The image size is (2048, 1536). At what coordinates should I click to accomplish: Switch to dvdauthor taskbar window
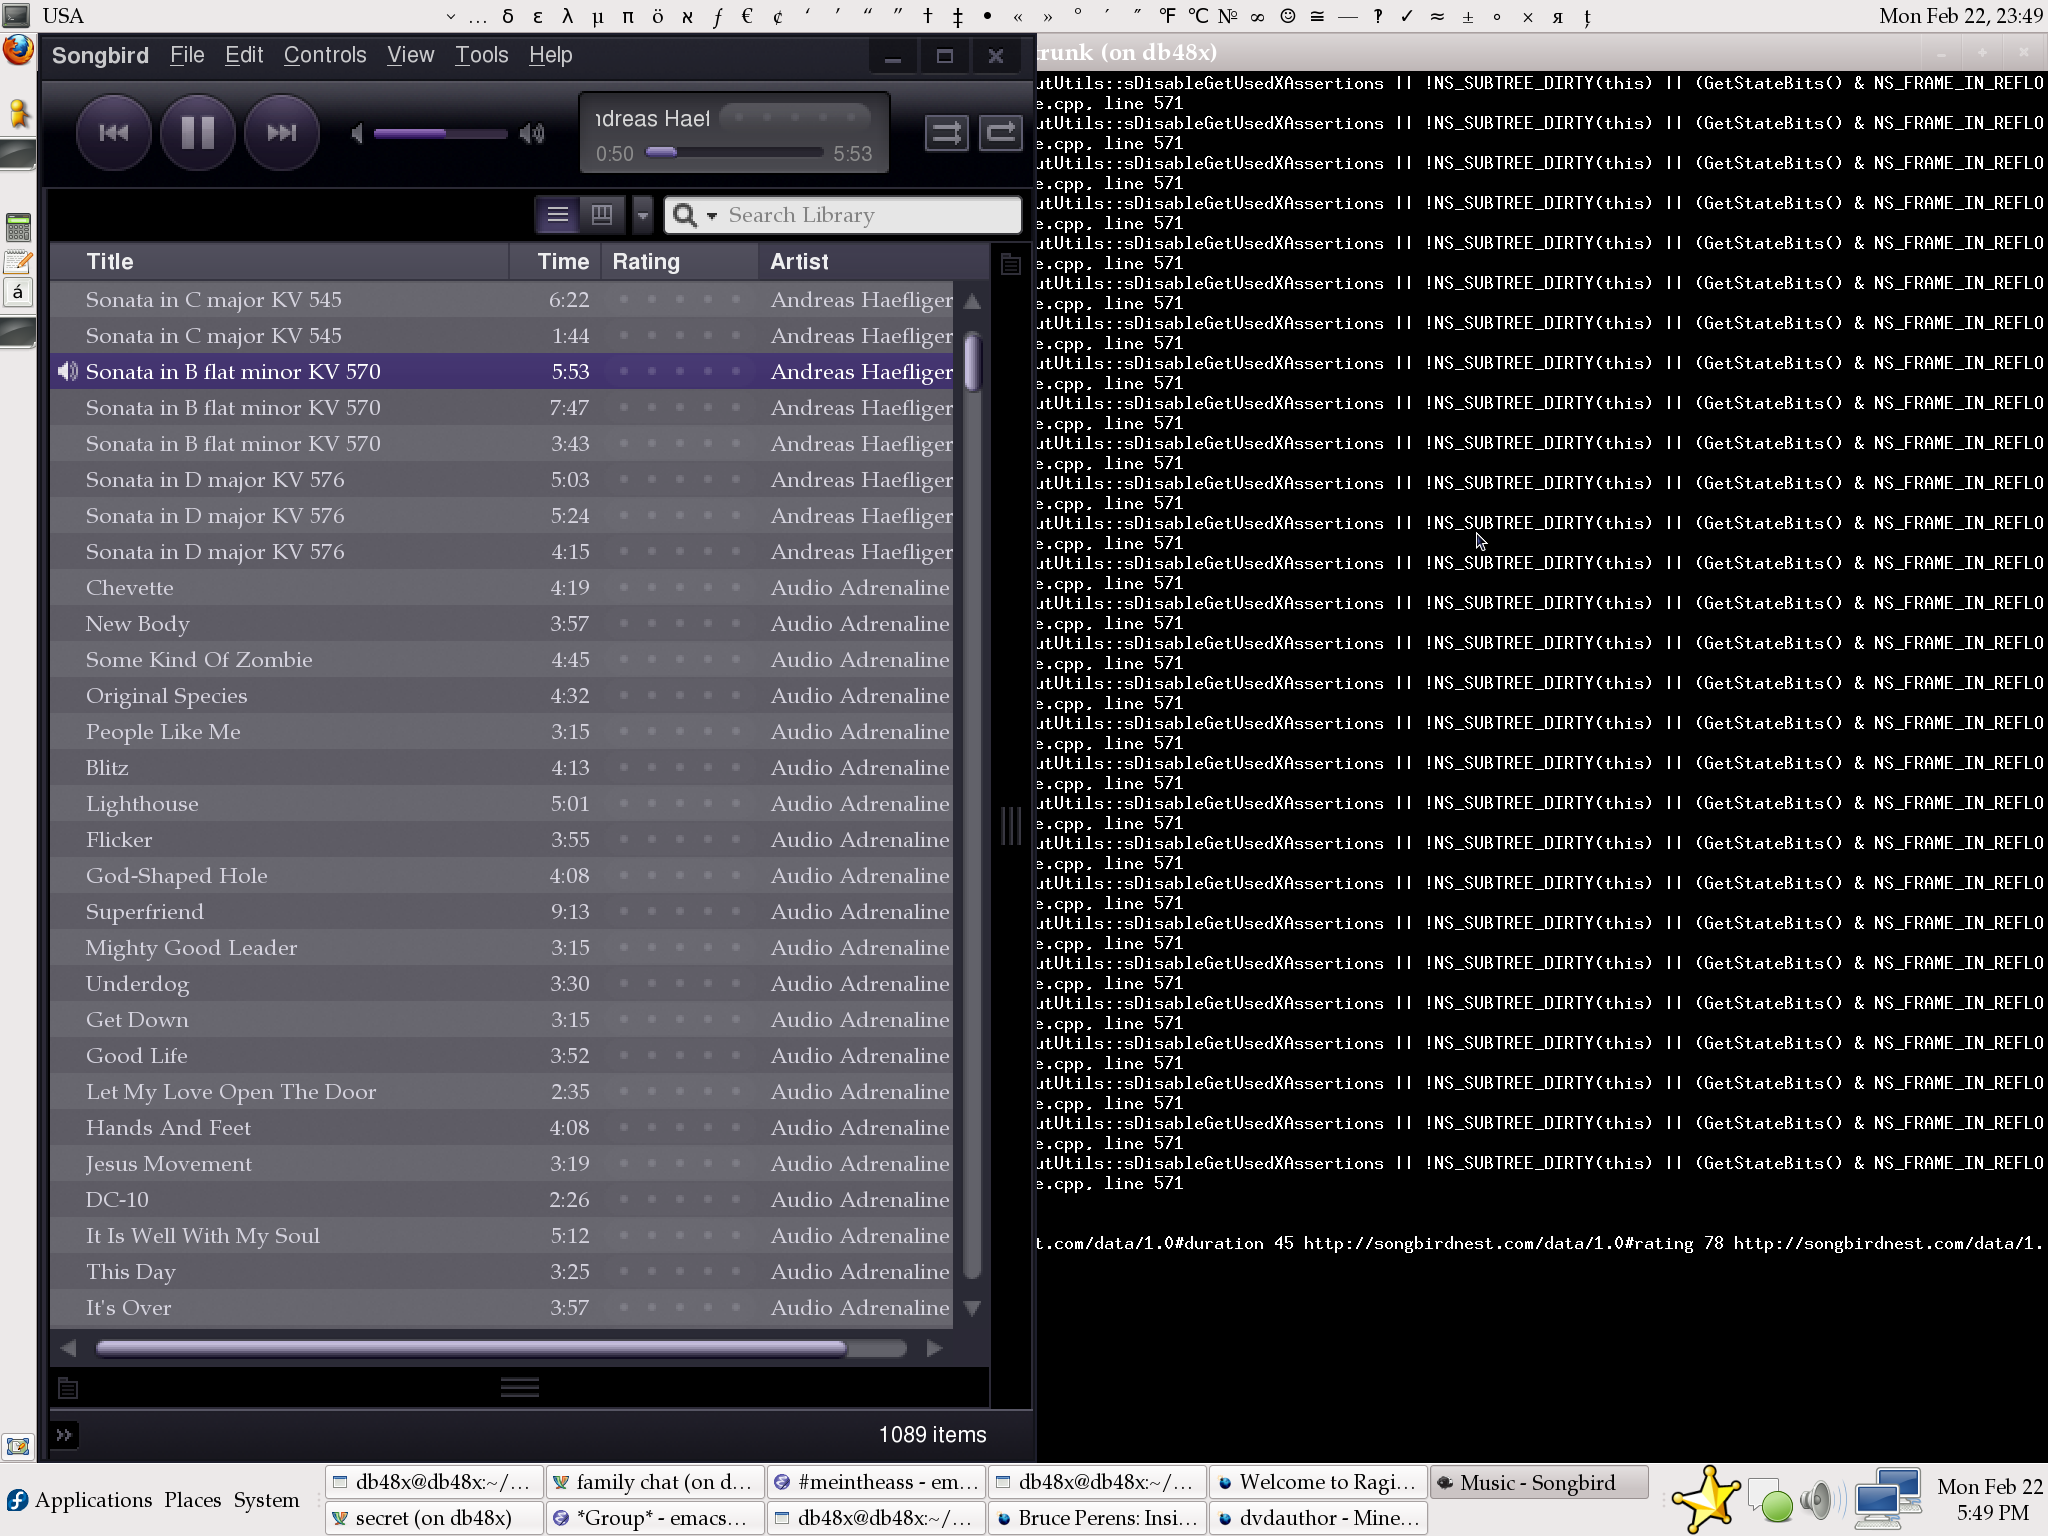1318,1518
